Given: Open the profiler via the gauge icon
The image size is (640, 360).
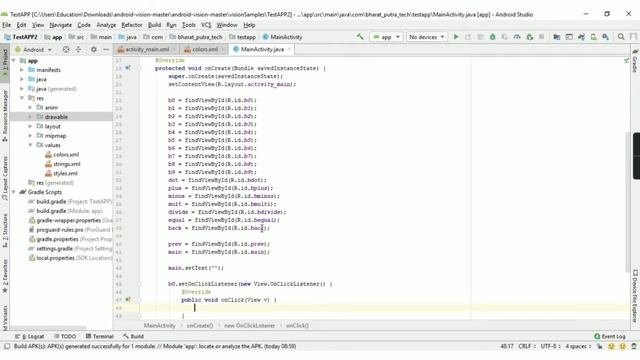Looking at the screenshot, I should coord(517,37).
